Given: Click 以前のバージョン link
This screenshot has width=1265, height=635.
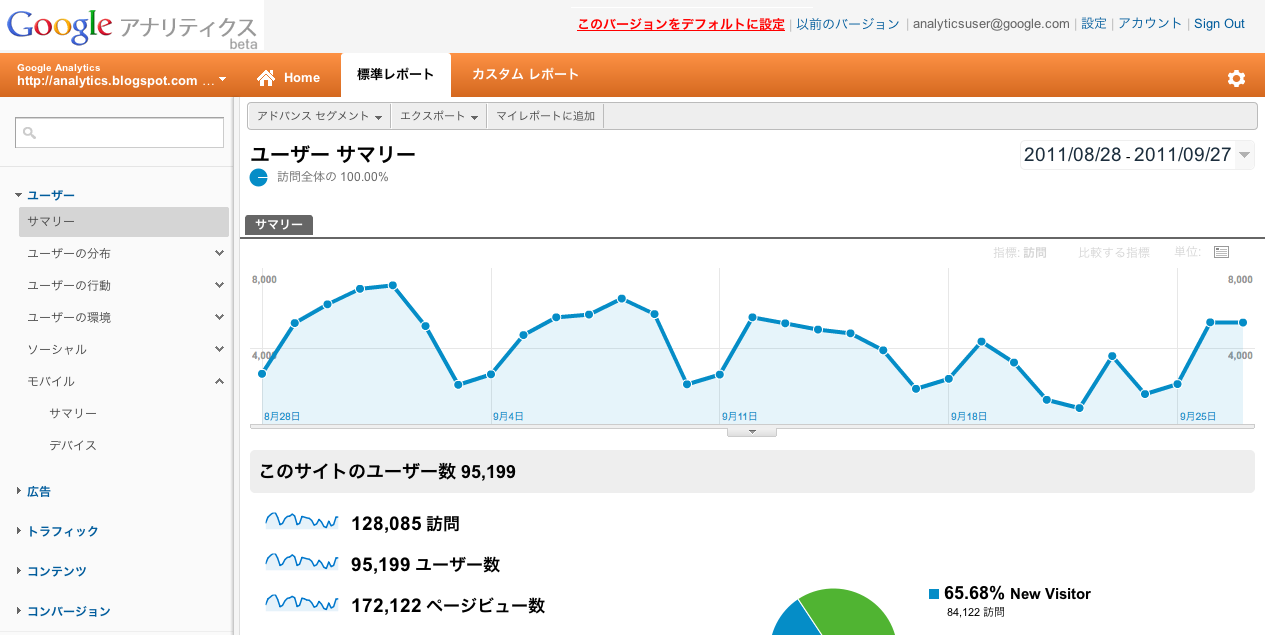Looking at the screenshot, I should coord(848,24).
